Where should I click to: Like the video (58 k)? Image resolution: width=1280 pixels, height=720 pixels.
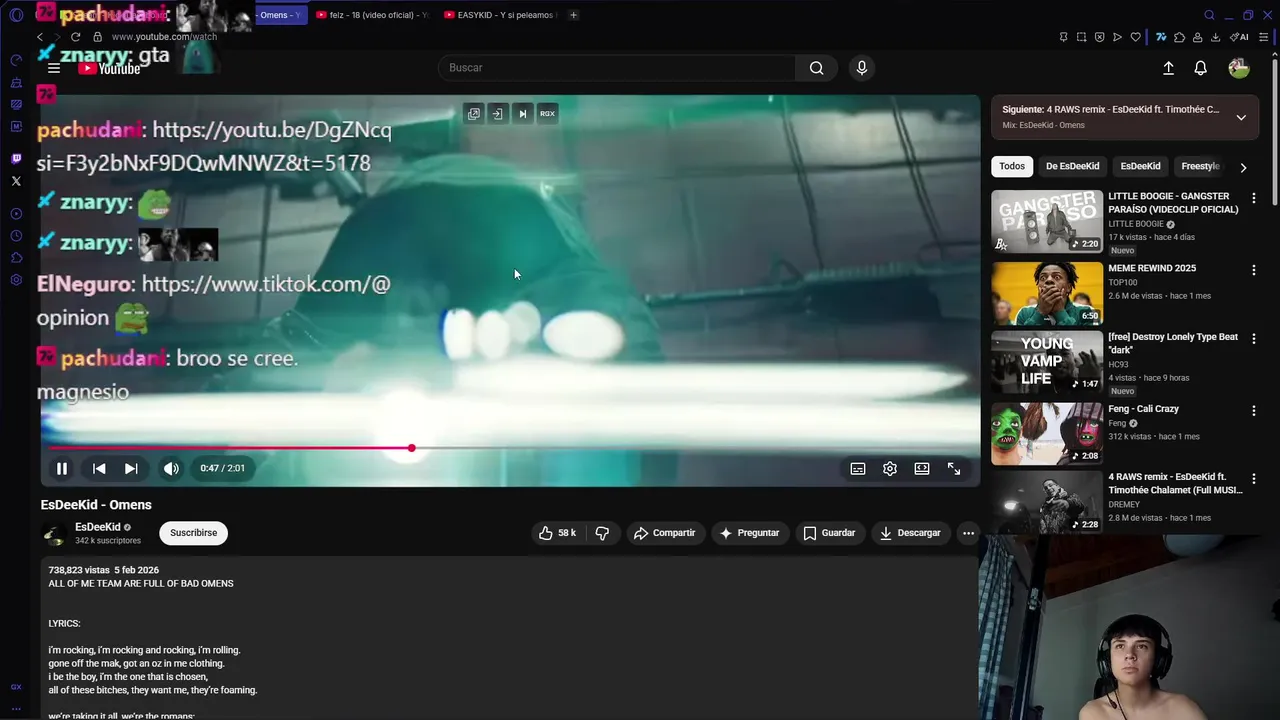557,533
